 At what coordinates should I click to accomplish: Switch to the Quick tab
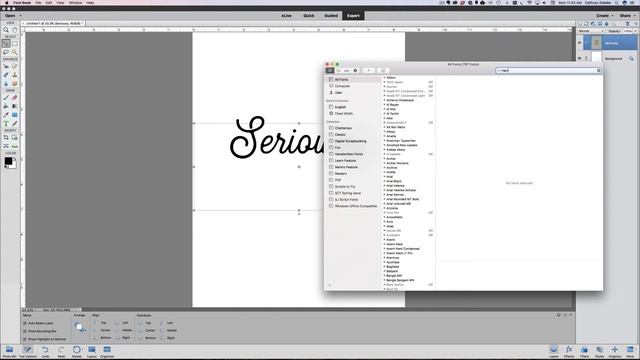309,16
